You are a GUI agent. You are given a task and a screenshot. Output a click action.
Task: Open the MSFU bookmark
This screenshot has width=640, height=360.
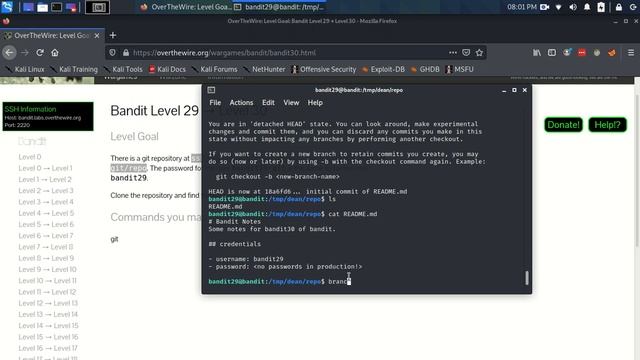coord(459,69)
